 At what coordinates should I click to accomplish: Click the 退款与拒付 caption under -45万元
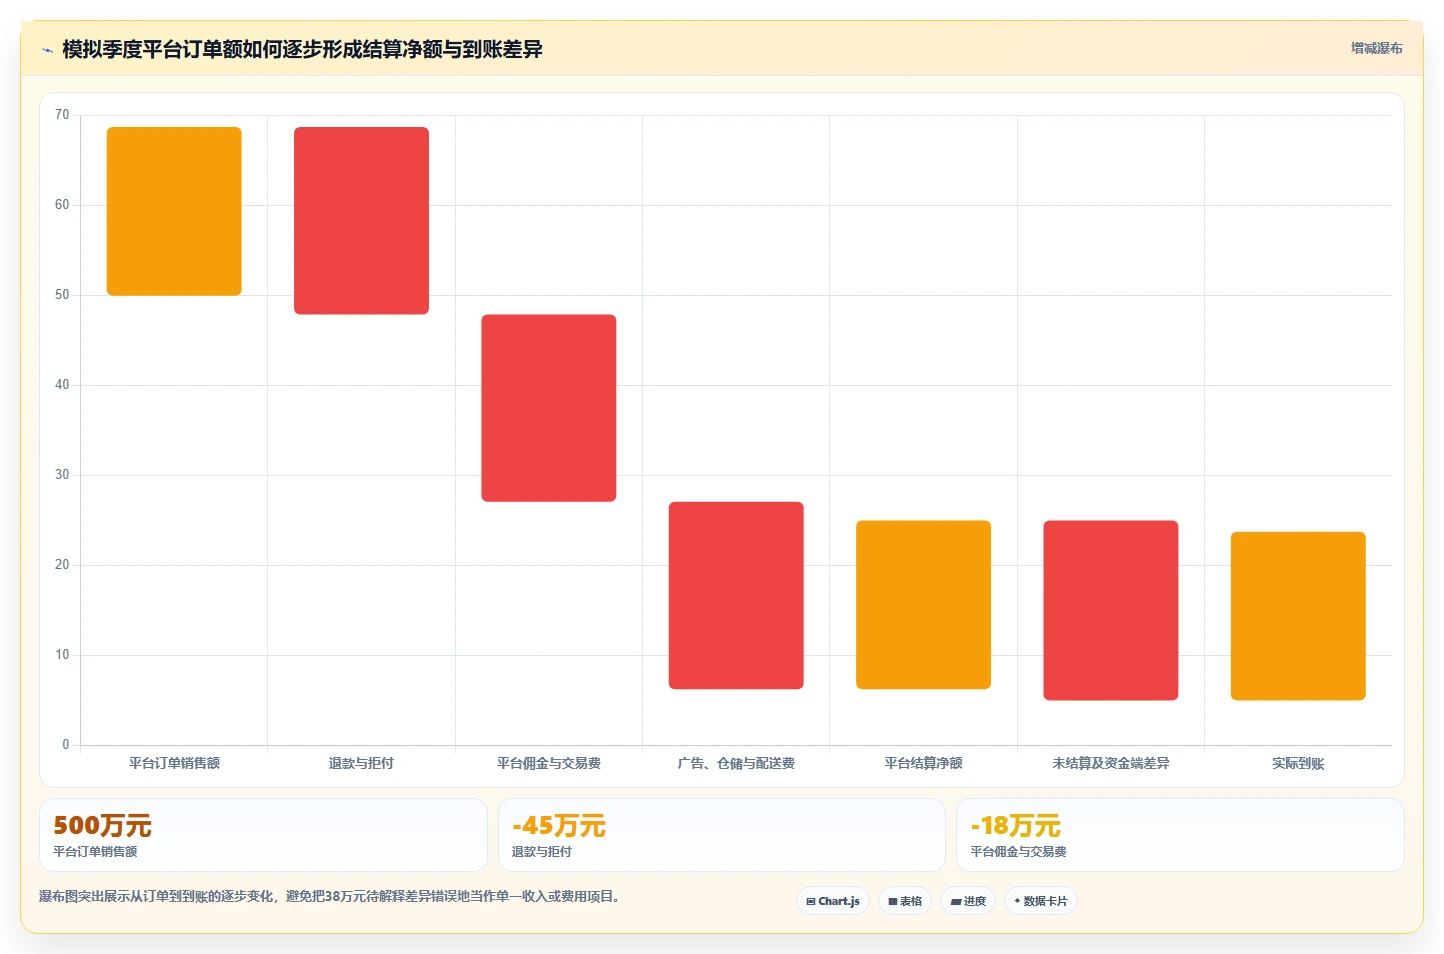click(x=542, y=852)
